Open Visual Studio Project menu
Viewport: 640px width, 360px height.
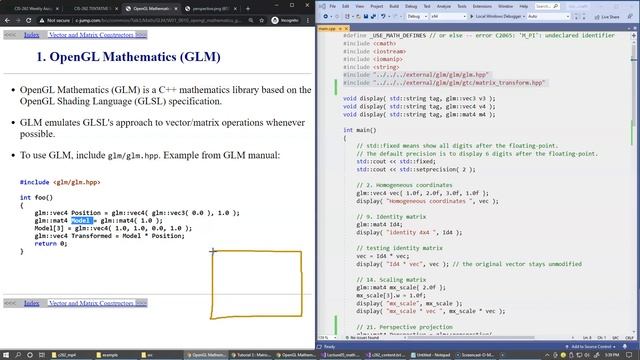(x=377, y=6)
